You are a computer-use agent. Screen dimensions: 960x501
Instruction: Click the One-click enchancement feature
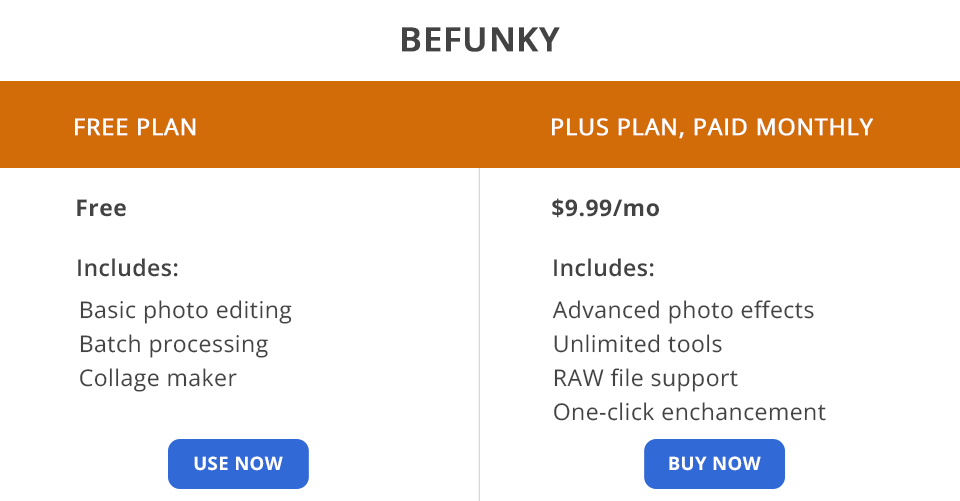689,412
